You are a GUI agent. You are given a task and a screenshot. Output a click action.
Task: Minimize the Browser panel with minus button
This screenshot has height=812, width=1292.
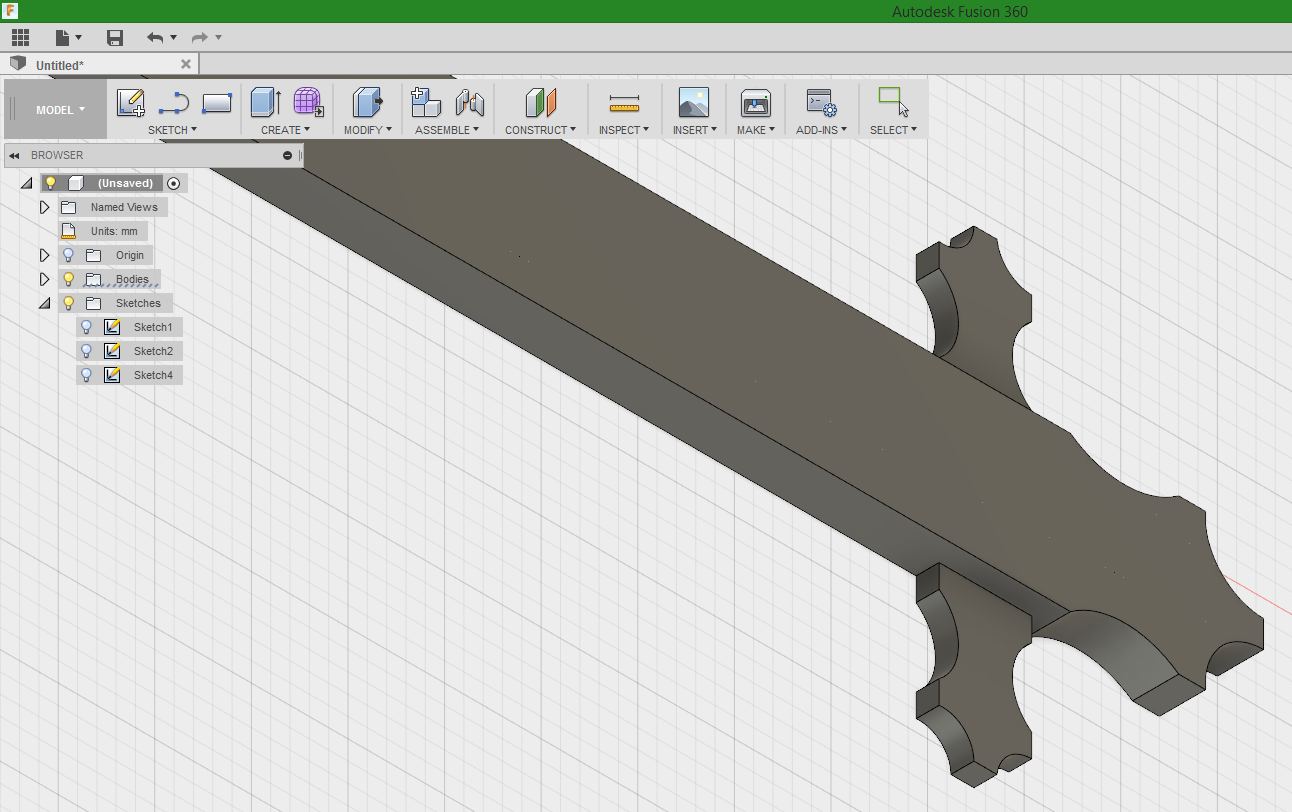(x=288, y=155)
